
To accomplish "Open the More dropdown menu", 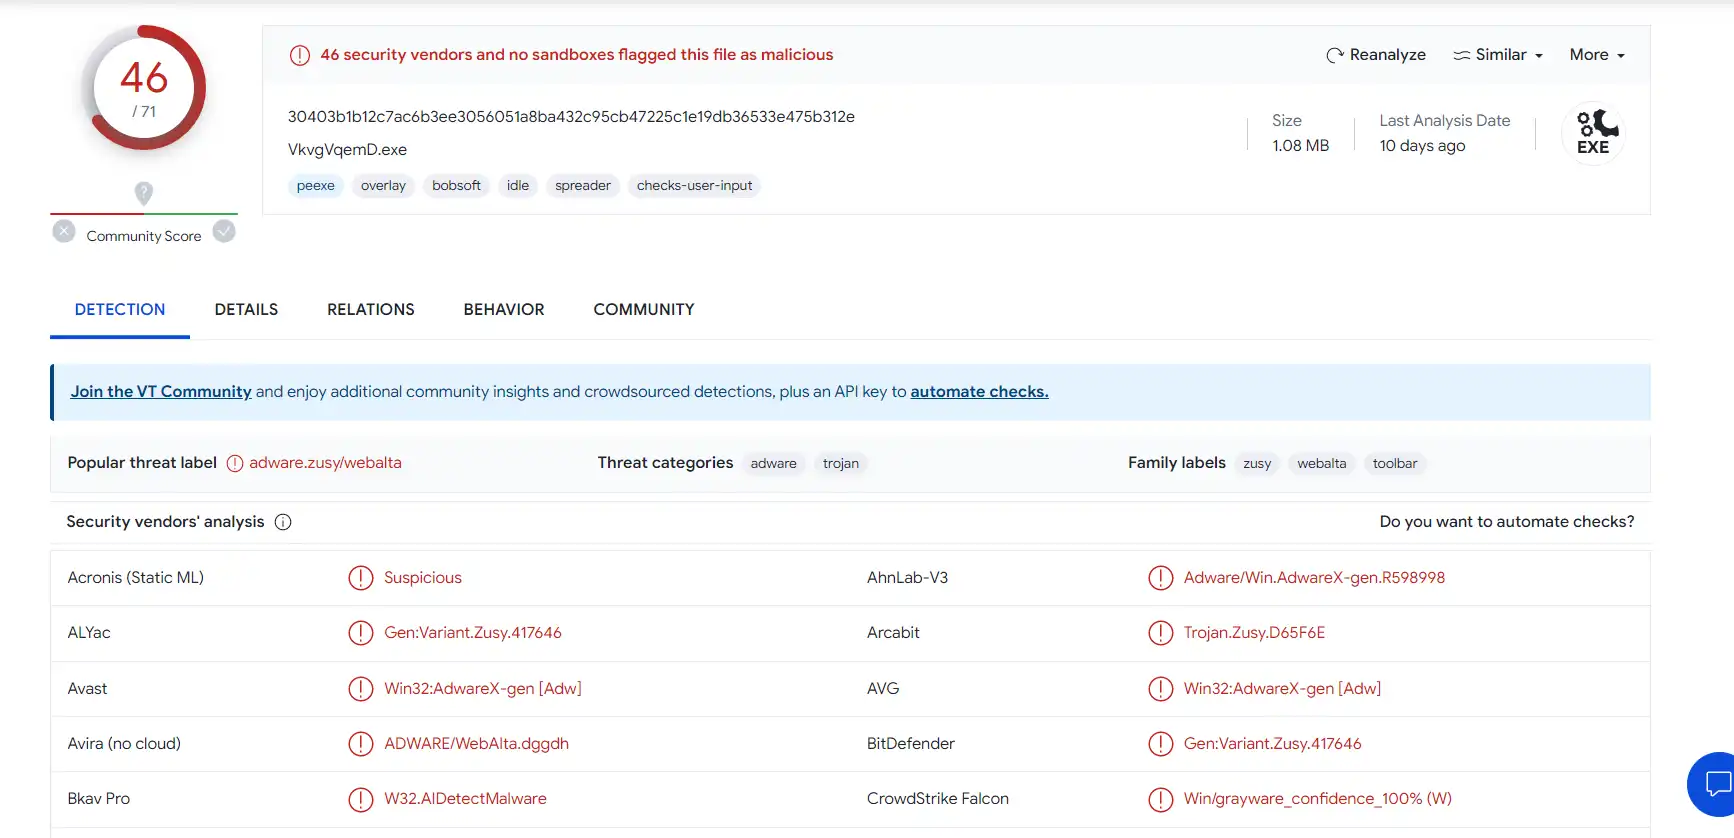I will [1596, 55].
